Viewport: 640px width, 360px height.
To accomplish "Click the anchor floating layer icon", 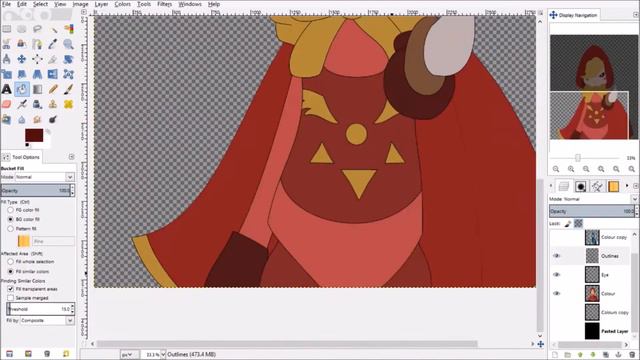I will click(618, 355).
